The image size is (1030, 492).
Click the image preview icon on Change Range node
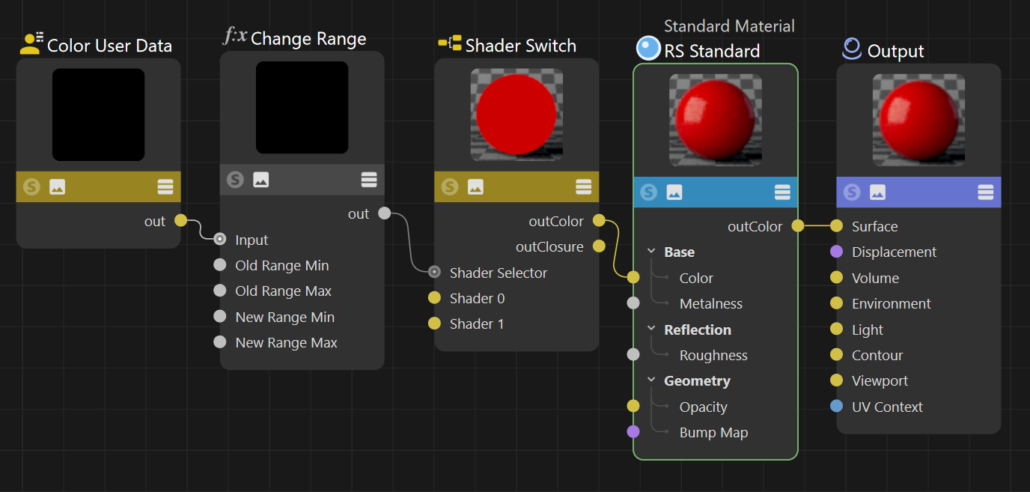coord(261,180)
